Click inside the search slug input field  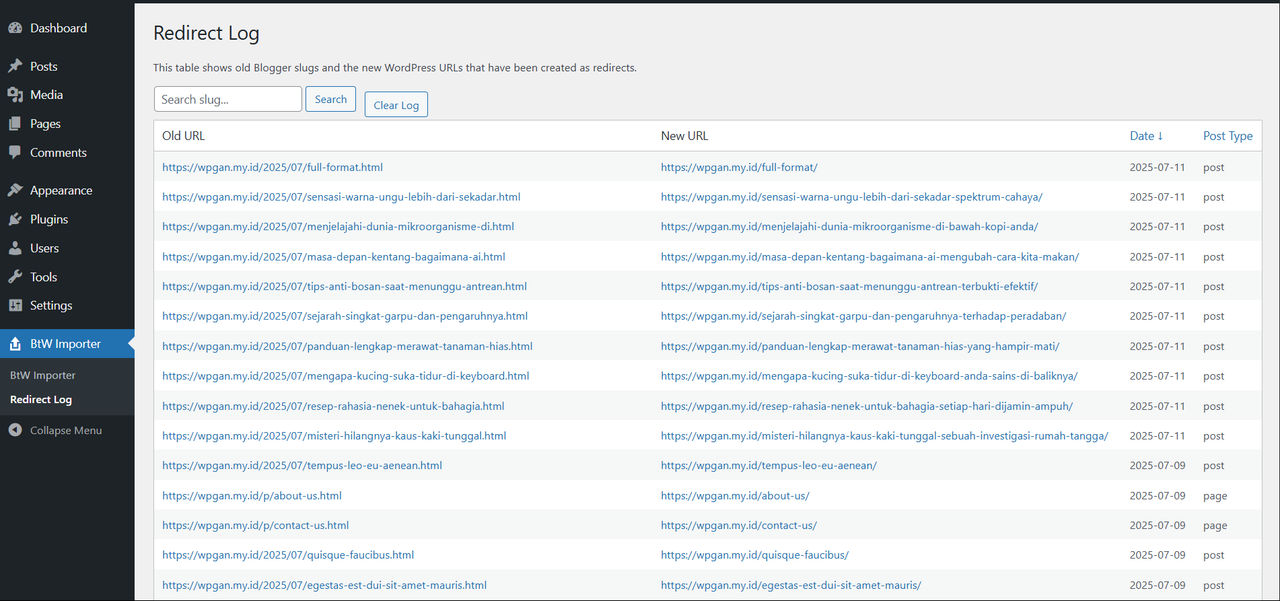(227, 98)
